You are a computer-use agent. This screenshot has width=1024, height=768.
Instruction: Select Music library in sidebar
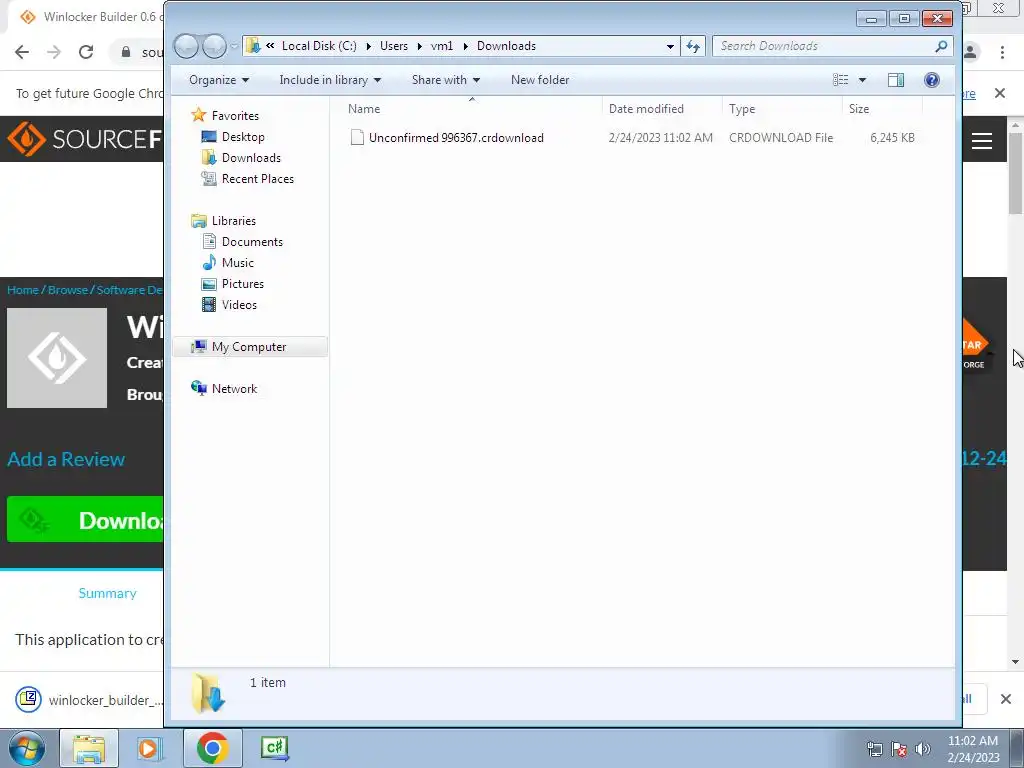tap(237, 263)
